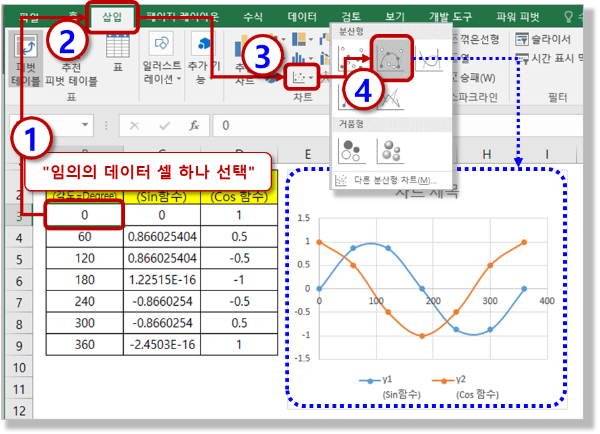600x434 pixels.
Task: Select cell with value 60
Action: click(x=85, y=237)
